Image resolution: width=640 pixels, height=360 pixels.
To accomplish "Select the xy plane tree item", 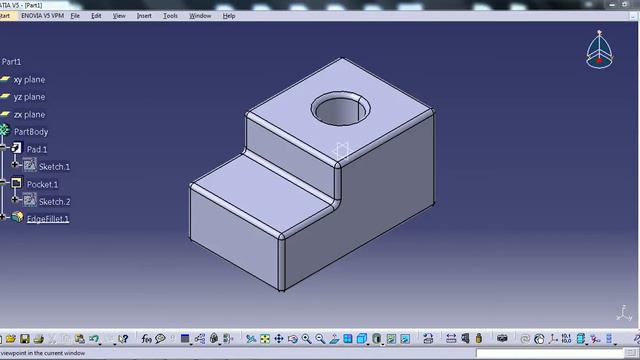I will [29, 80].
